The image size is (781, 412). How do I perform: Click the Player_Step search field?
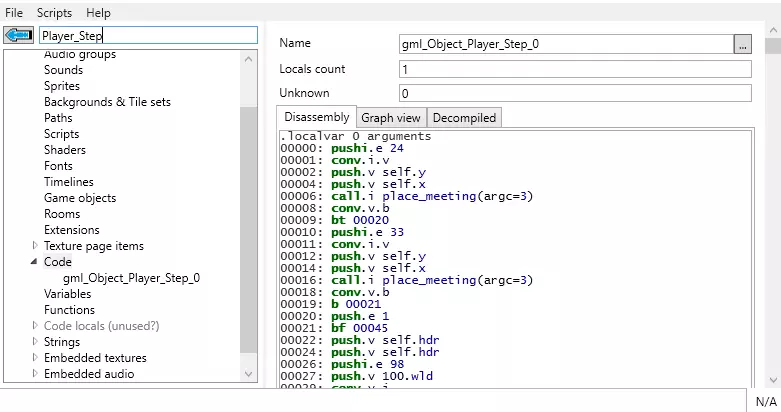click(148, 35)
